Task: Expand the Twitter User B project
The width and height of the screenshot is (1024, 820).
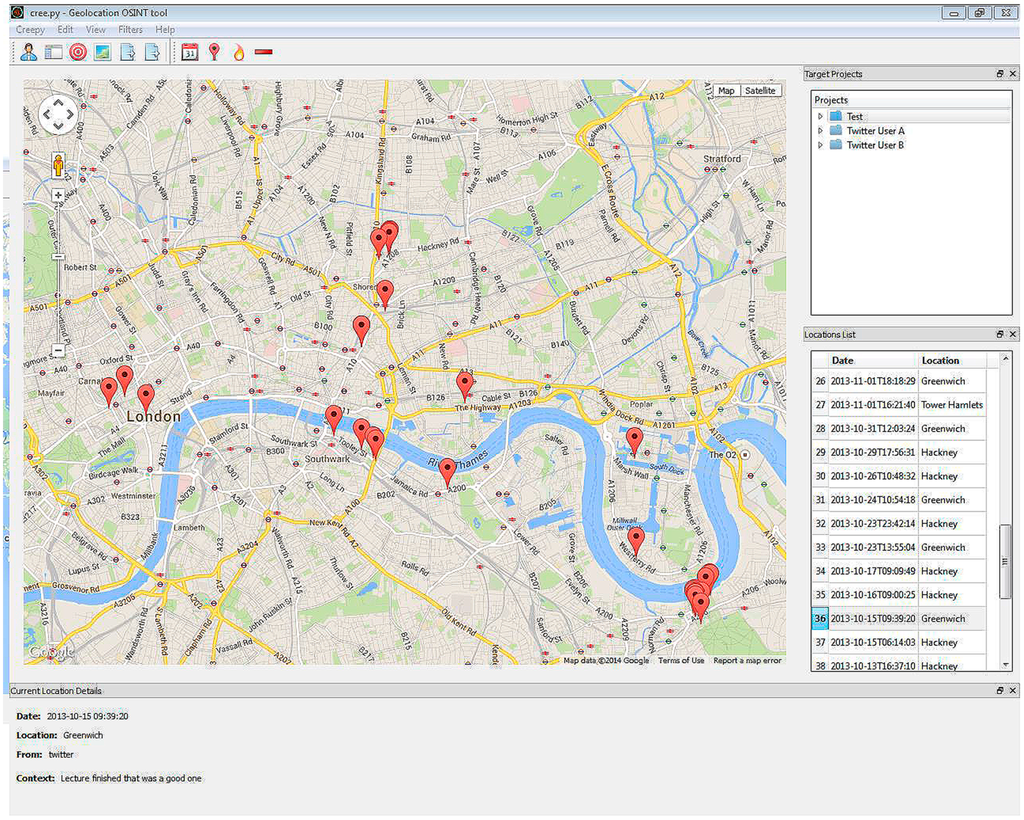Action: click(820, 145)
